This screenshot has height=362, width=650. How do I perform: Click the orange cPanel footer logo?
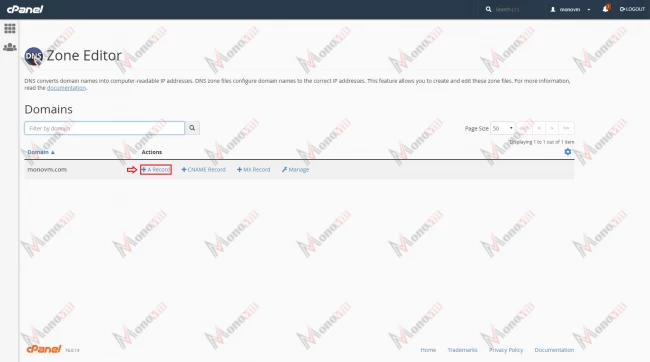(44, 349)
